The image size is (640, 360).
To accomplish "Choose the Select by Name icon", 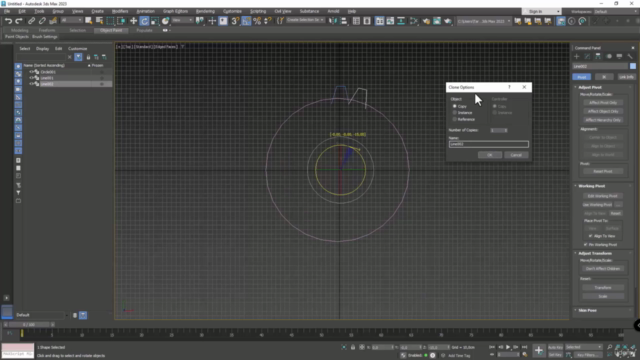I will (x=99, y=21).
